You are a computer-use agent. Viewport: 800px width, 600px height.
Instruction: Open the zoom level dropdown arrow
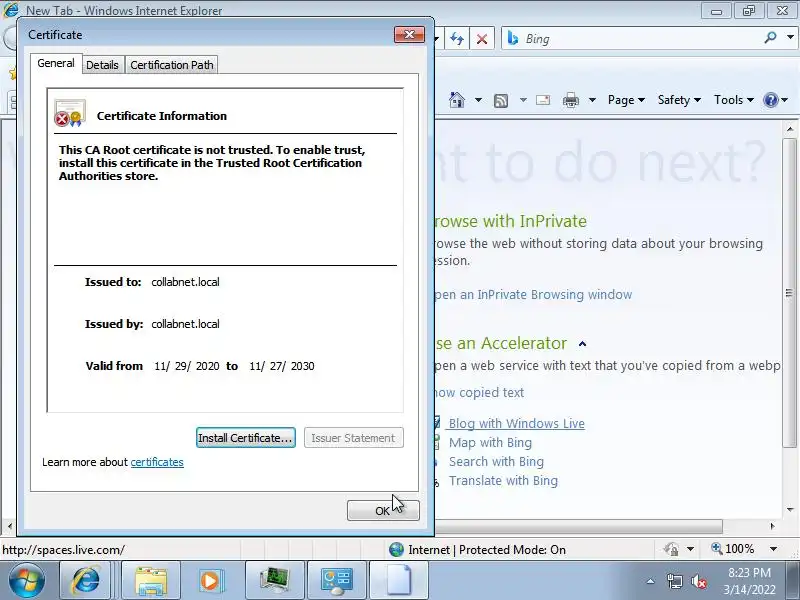pos(773,549)
